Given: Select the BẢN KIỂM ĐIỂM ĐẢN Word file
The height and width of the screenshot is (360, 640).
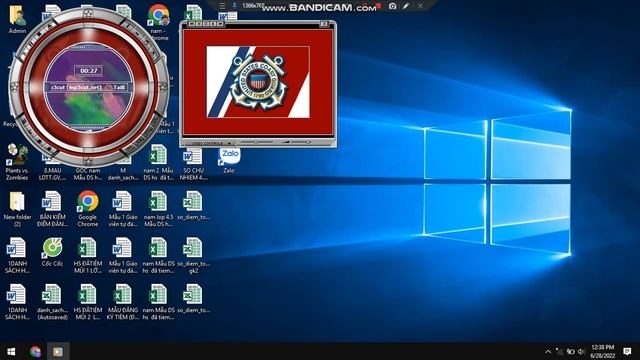Looking at the screenshot, I should [x=52, y=209].
